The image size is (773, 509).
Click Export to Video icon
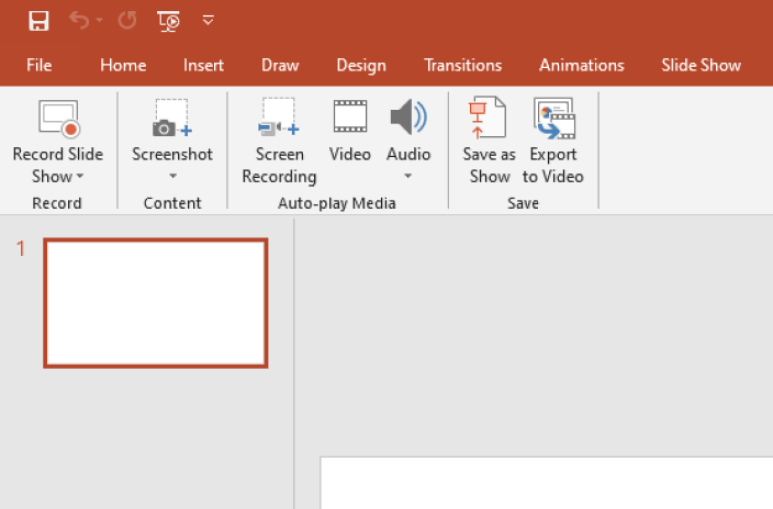[x=554, y=118]
